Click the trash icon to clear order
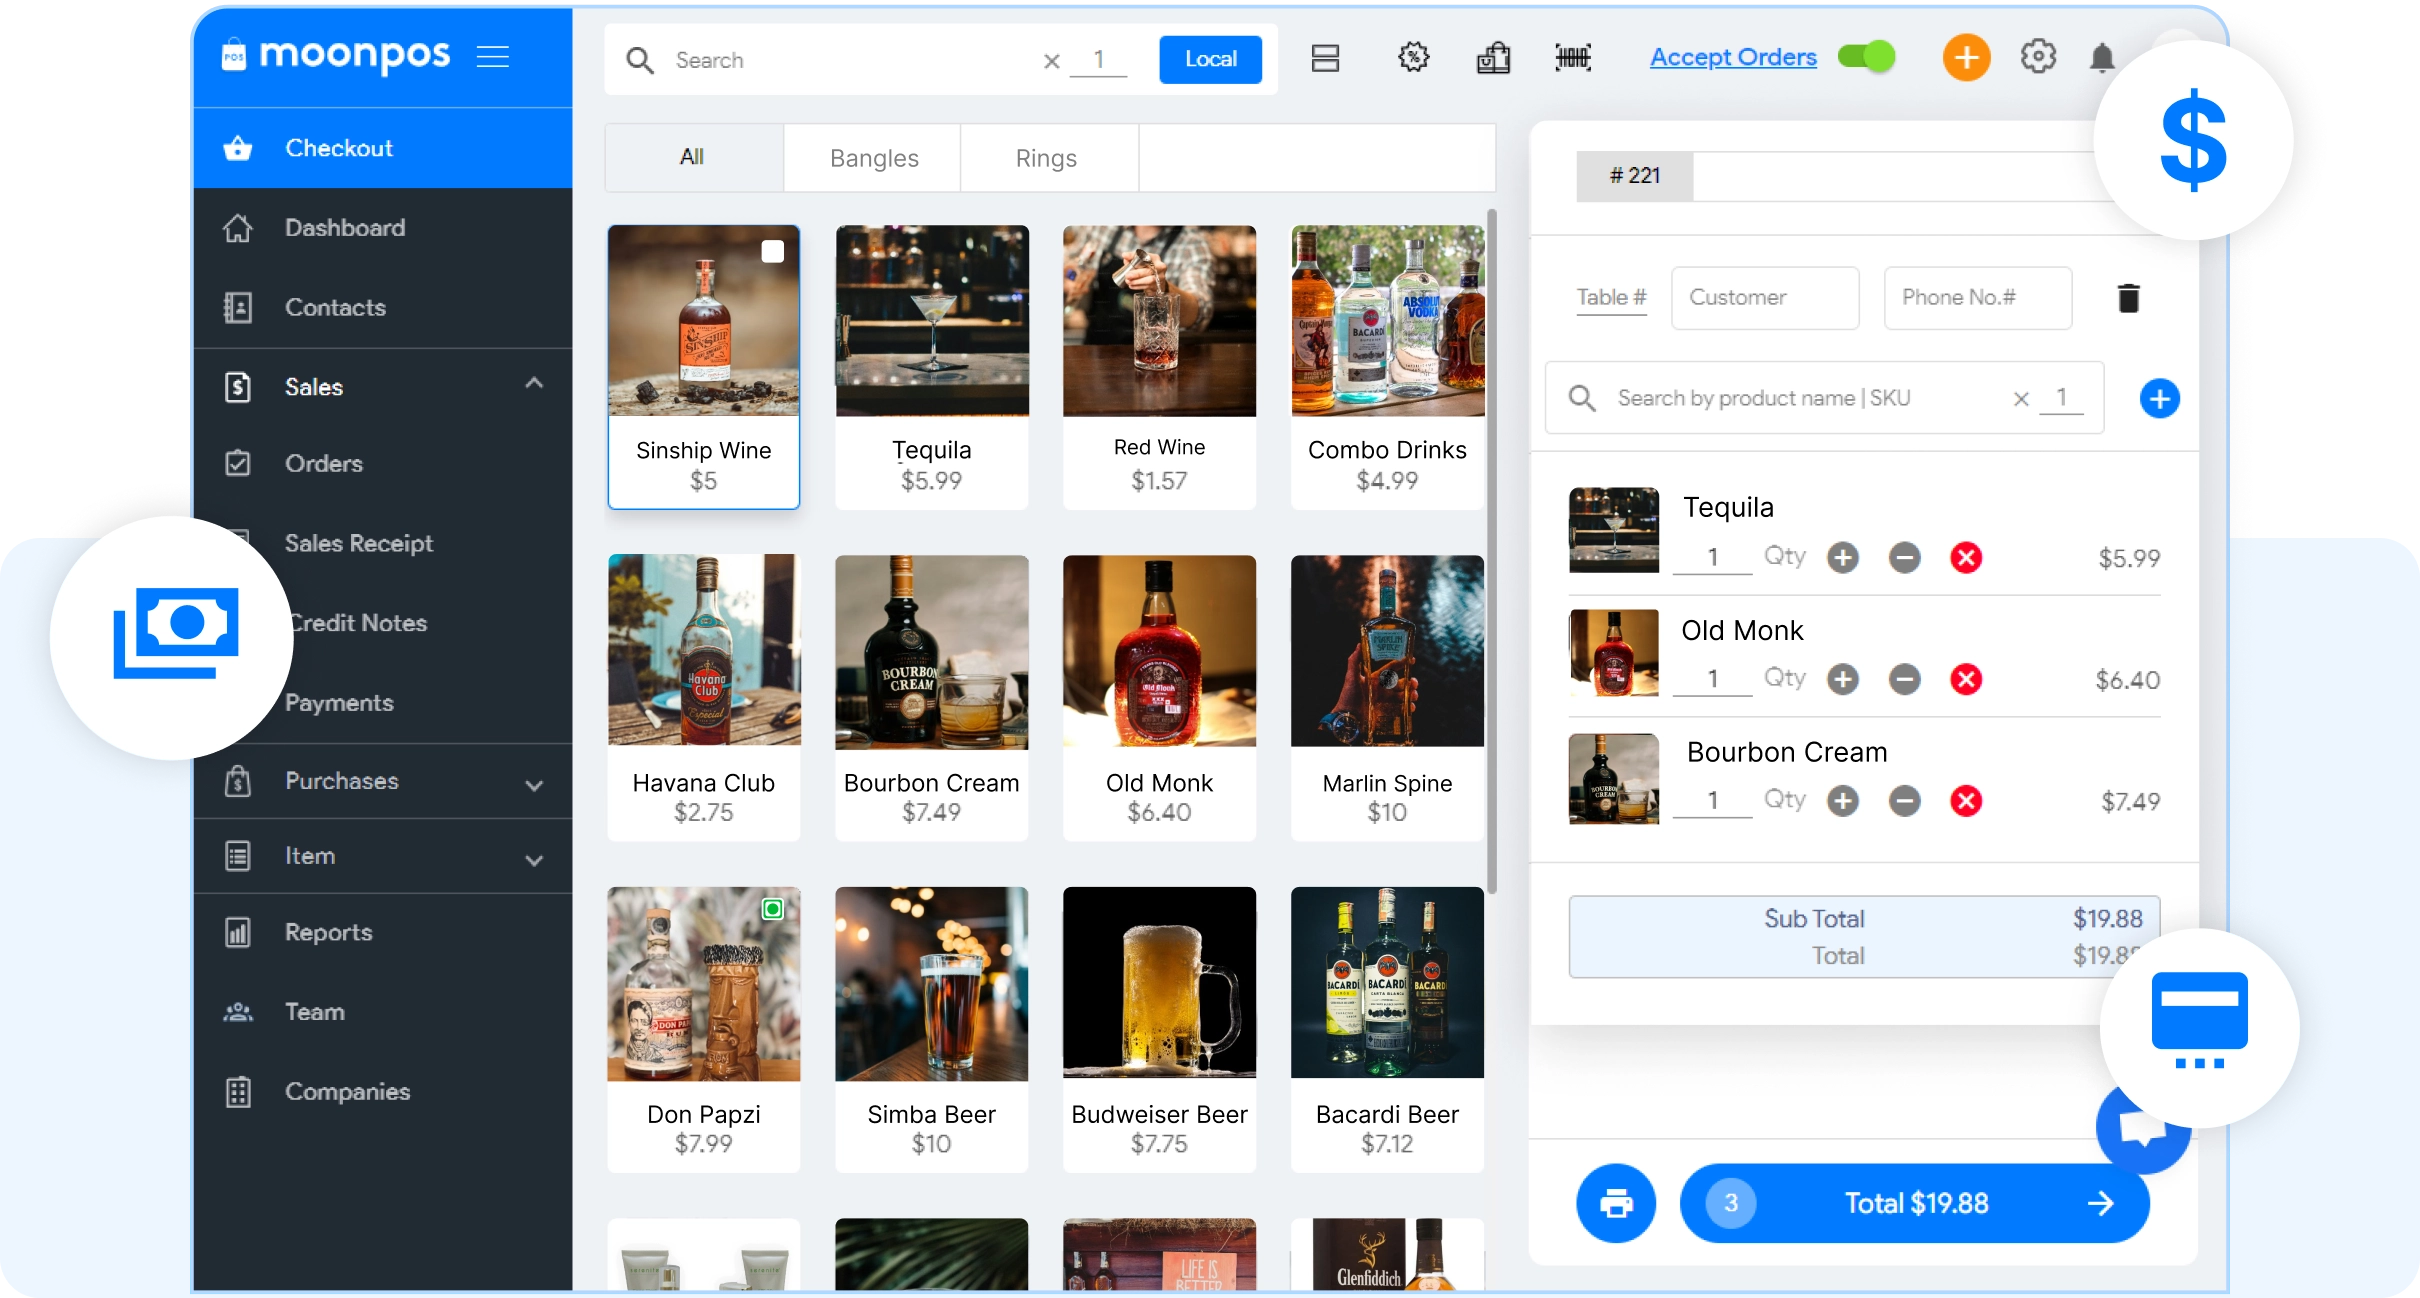2420x1298 pixels. tap(2128, 298)
